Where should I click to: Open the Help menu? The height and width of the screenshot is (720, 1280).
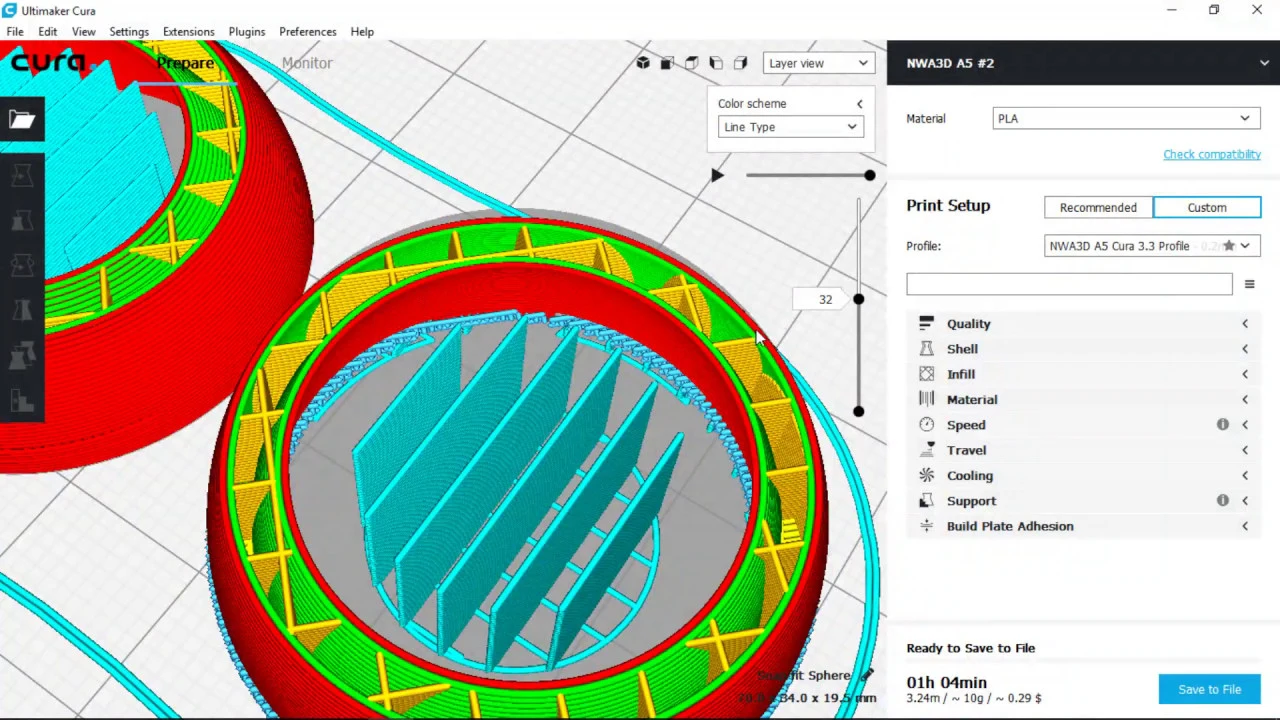tap(362, 31)
